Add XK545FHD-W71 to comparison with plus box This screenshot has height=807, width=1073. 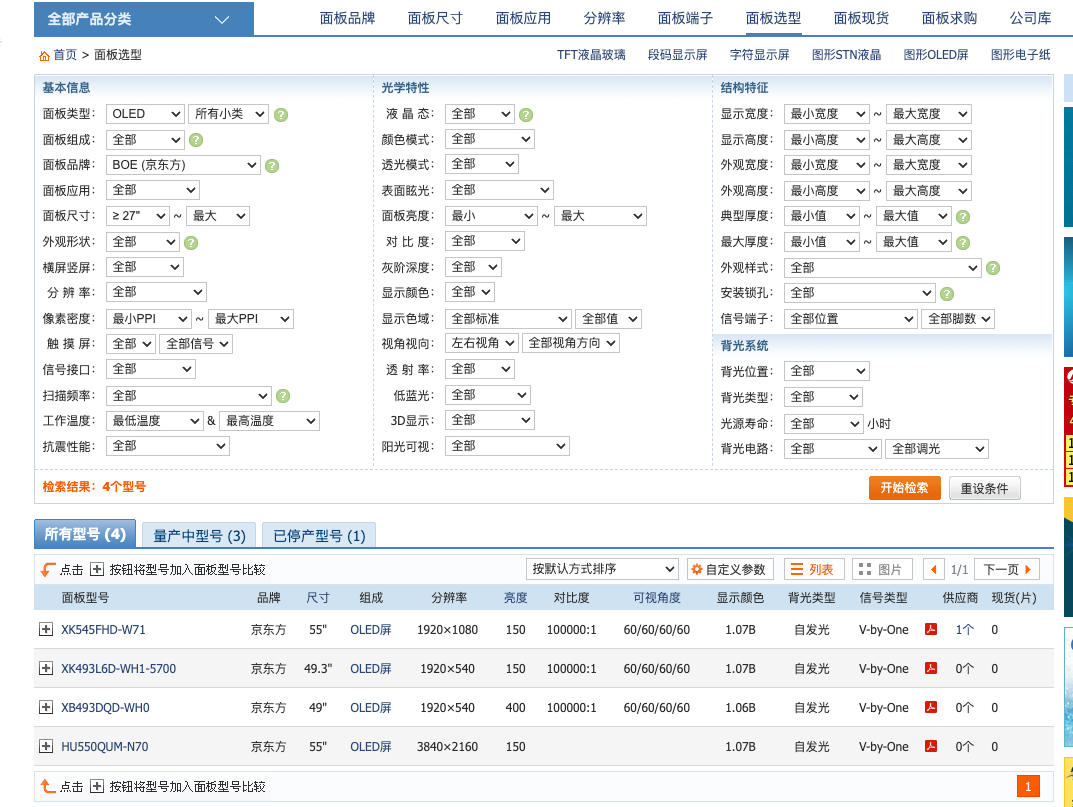tap(46, 629)
